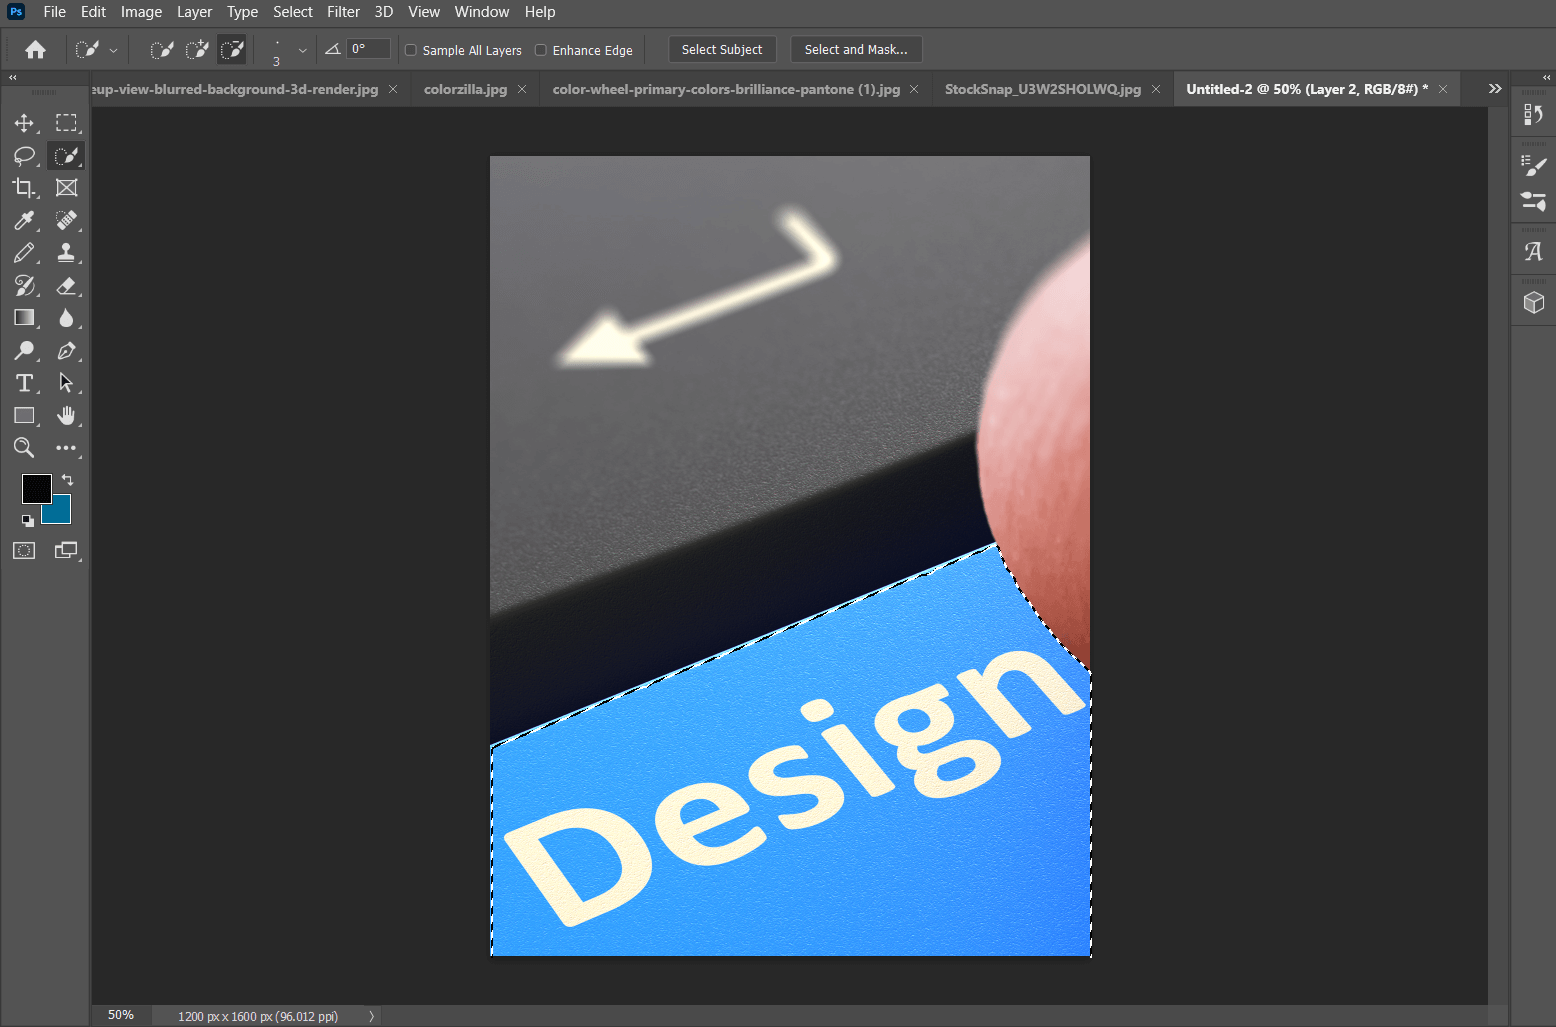Open Select and Mask workspace
Image resolution: width=1556 pixels, height=1027 pixels.
tap(856, 48)
